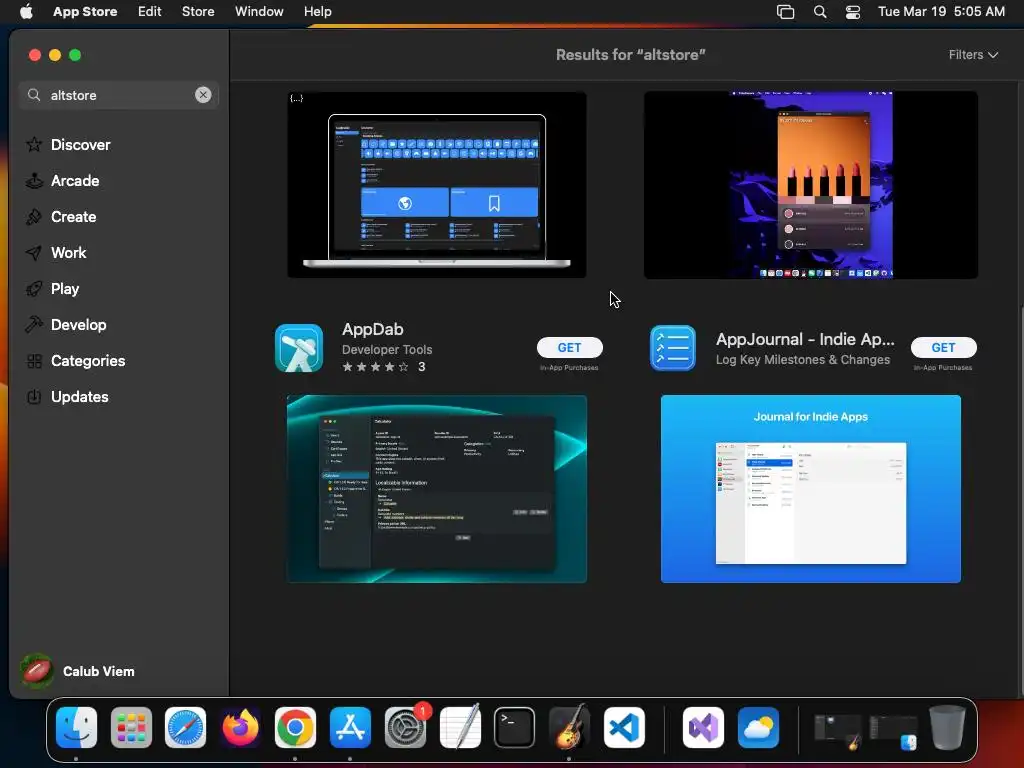View Journal for Indie Apps screenshot
Screen dimensions: 1024x768
(x=810, y=488)
